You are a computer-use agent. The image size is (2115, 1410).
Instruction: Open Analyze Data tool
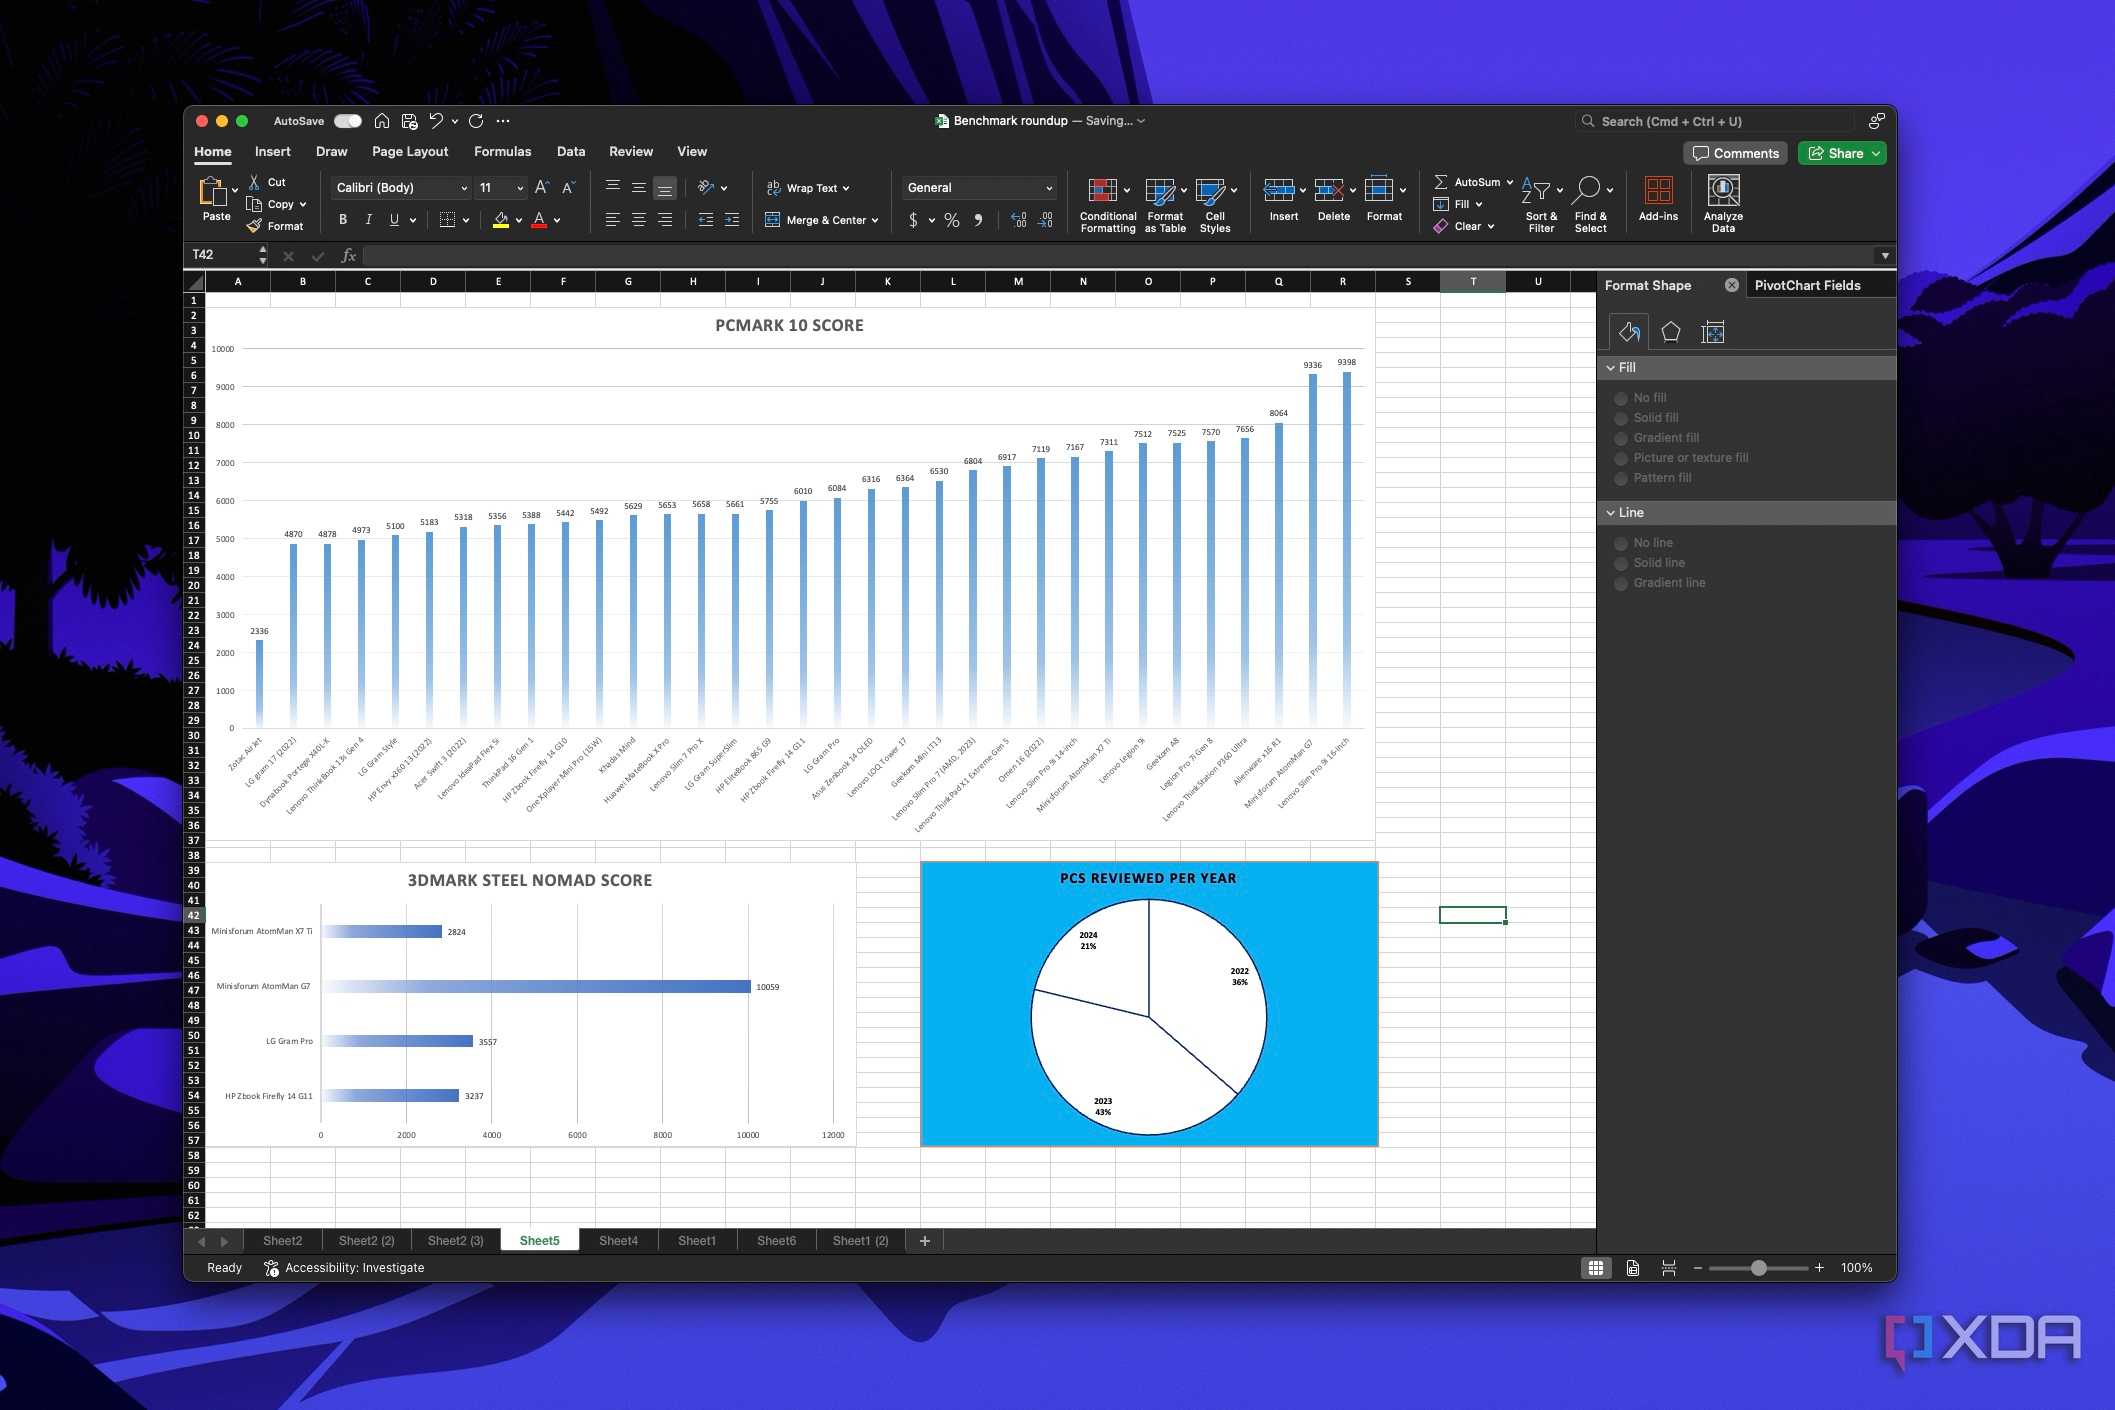click(1723, 205)
